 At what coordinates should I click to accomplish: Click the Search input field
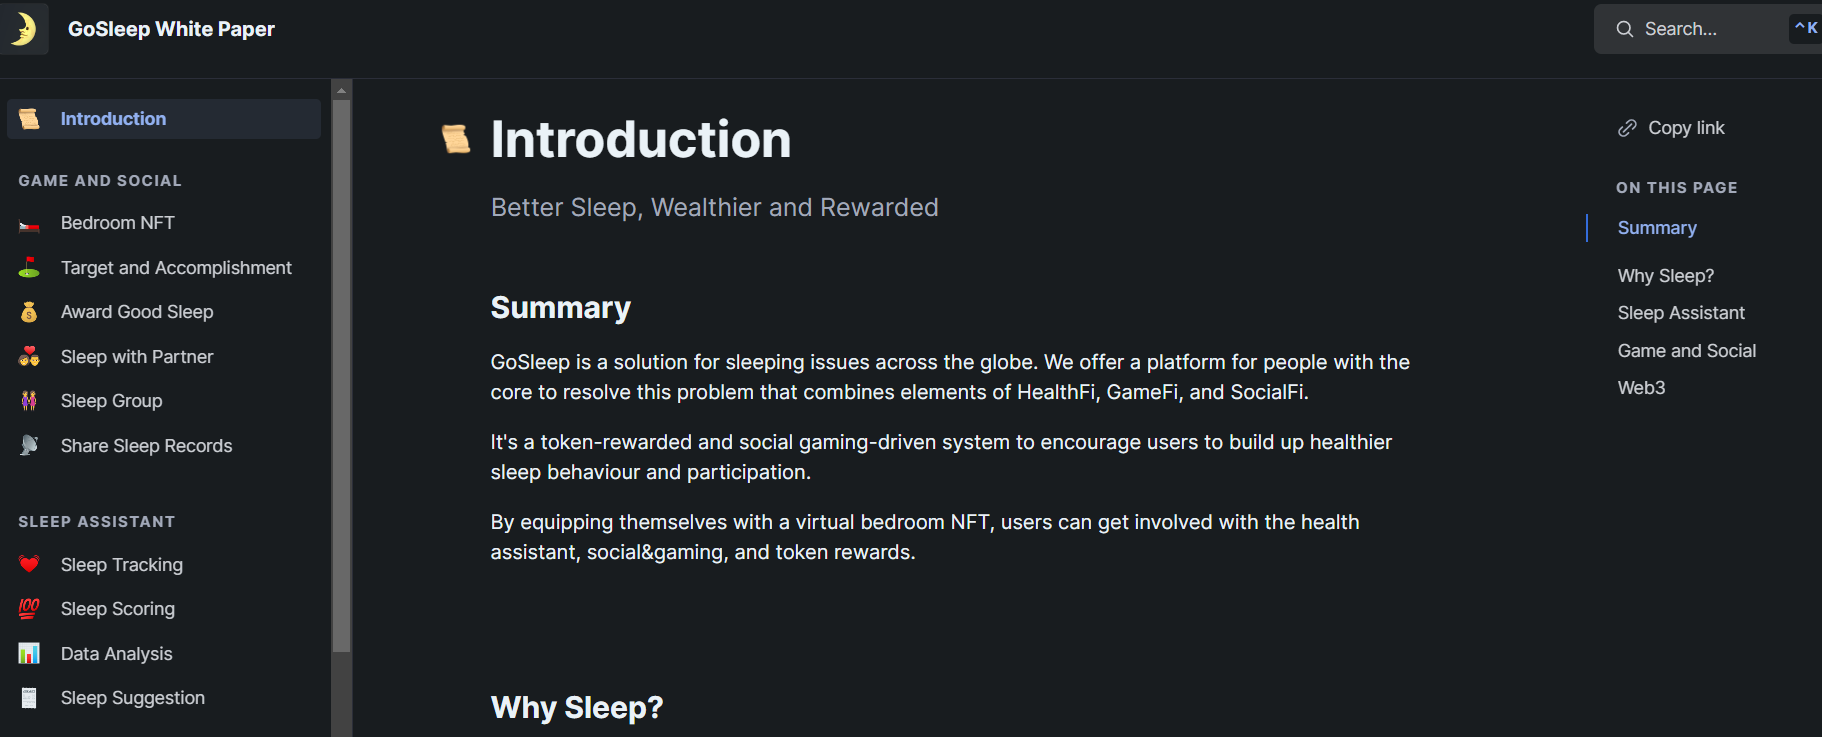pyautogui.click(x=1707, y=29)
